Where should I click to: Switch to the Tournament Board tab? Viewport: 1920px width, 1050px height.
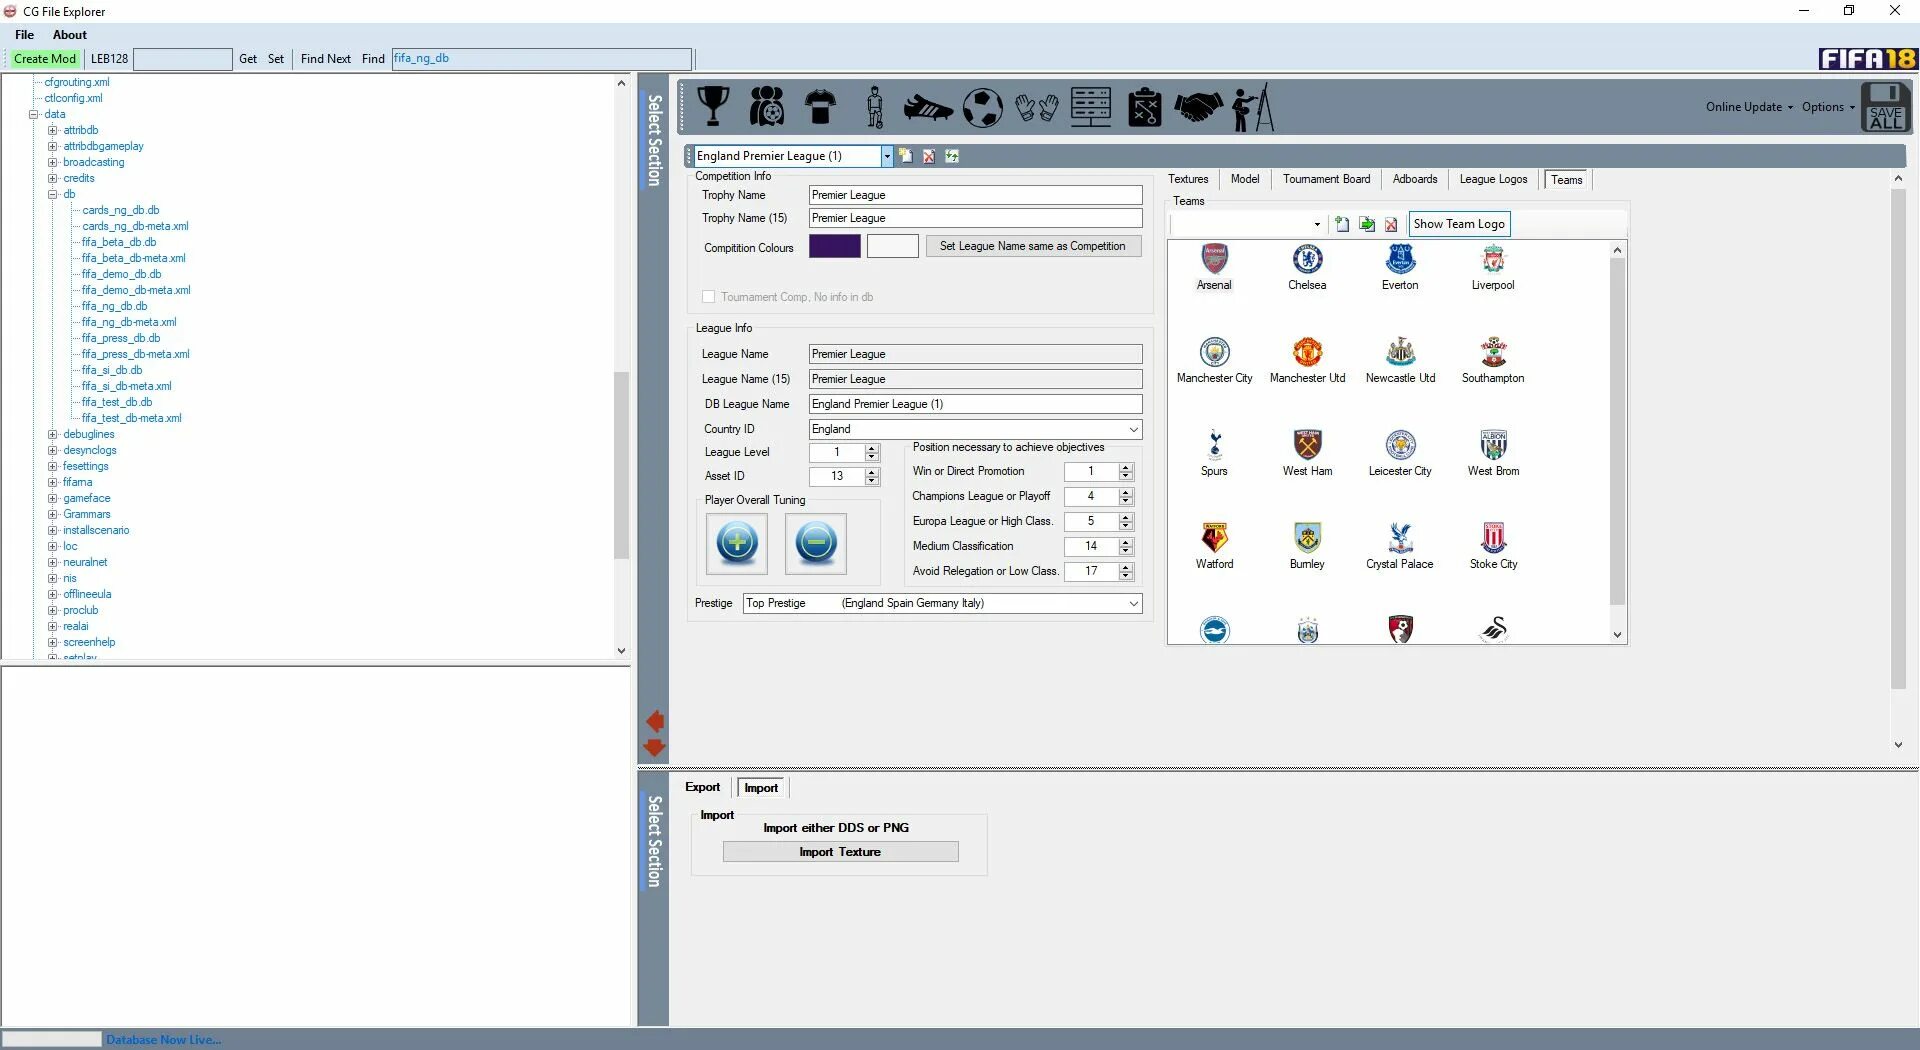[1326, 179]
